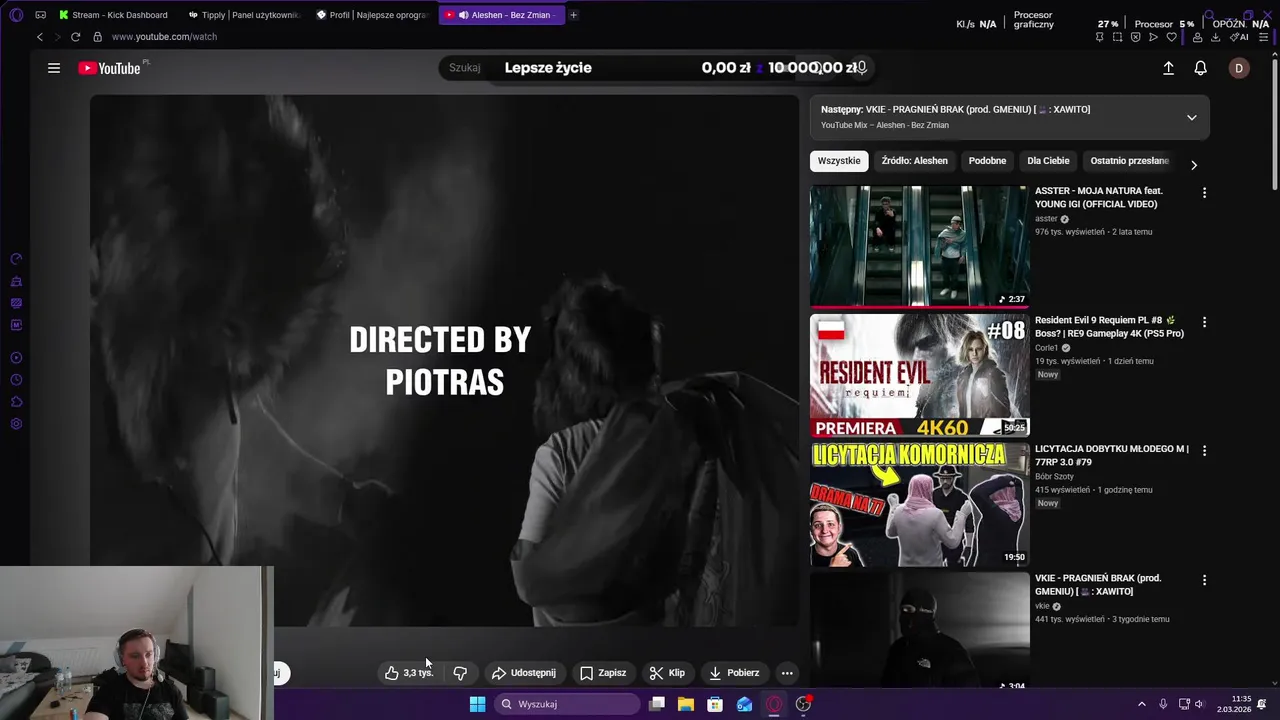The image size is (1280, 720).
Task: Open the account avatar 'D' menu
Action: point(1239,68)
